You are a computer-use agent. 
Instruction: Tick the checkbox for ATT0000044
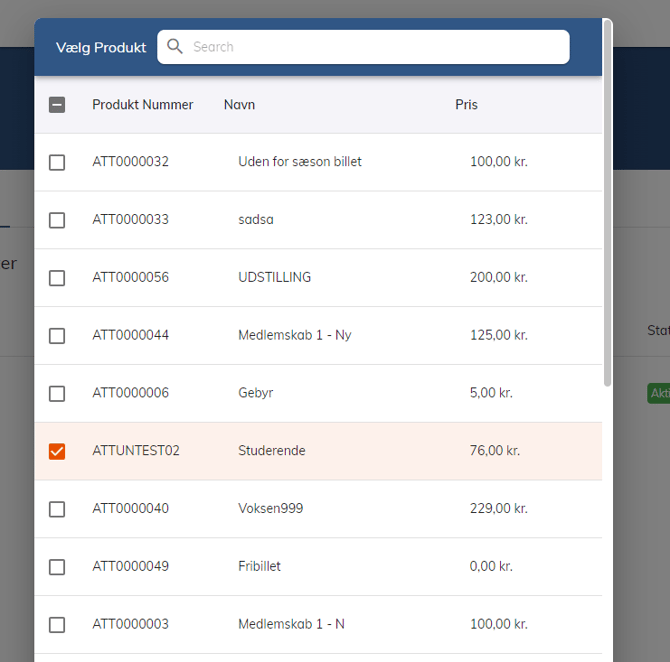(x=57, y=335)
